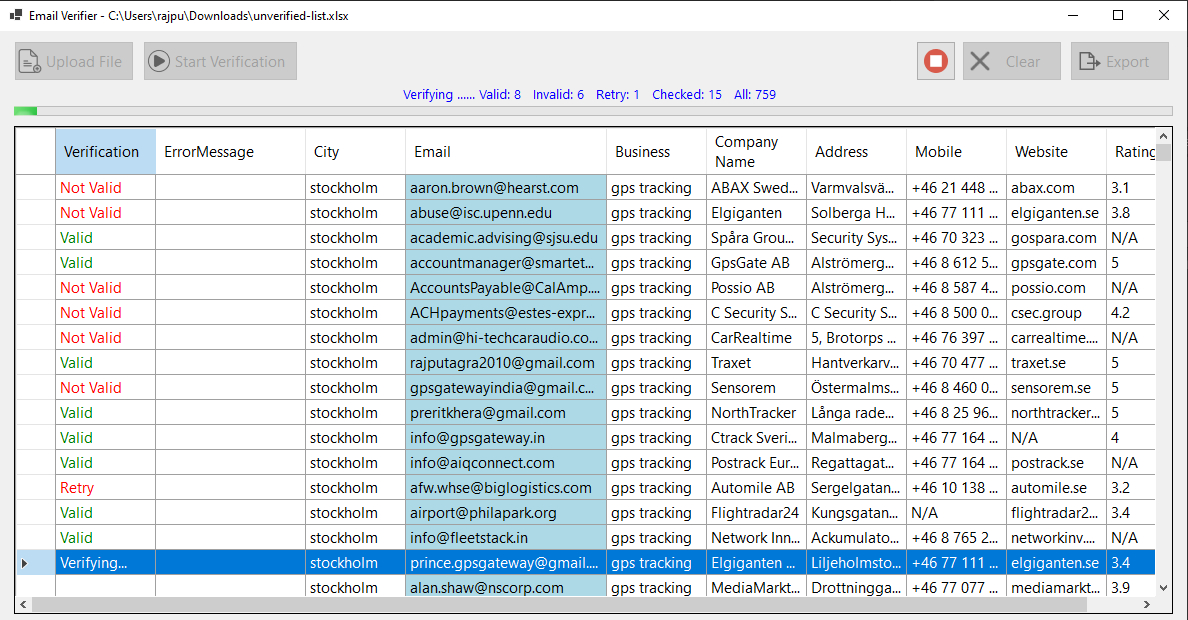The width and height of the screenshot is (1188, 620).
Task: Click the row indicator arrow of Verifying row
Action: [x=24, y=563]
